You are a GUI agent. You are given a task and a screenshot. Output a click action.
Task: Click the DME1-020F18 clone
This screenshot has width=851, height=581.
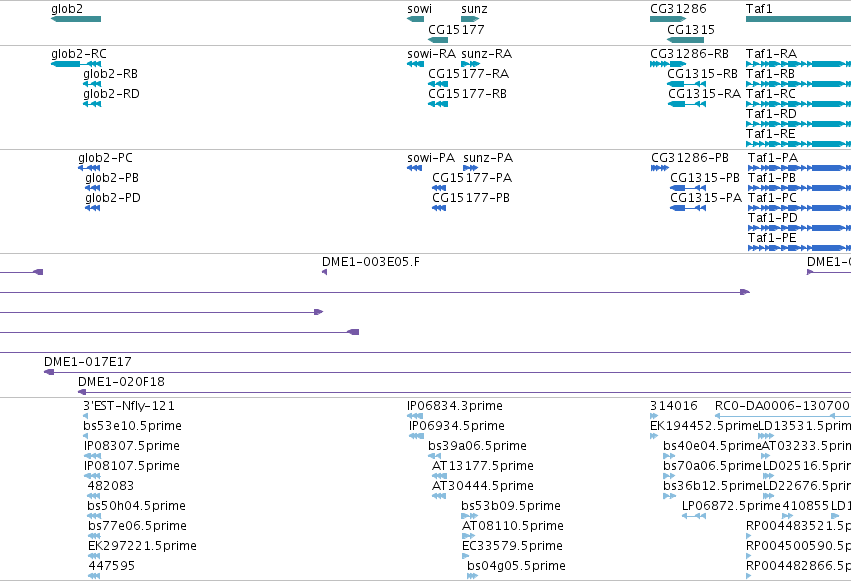(x=121, y=382)
